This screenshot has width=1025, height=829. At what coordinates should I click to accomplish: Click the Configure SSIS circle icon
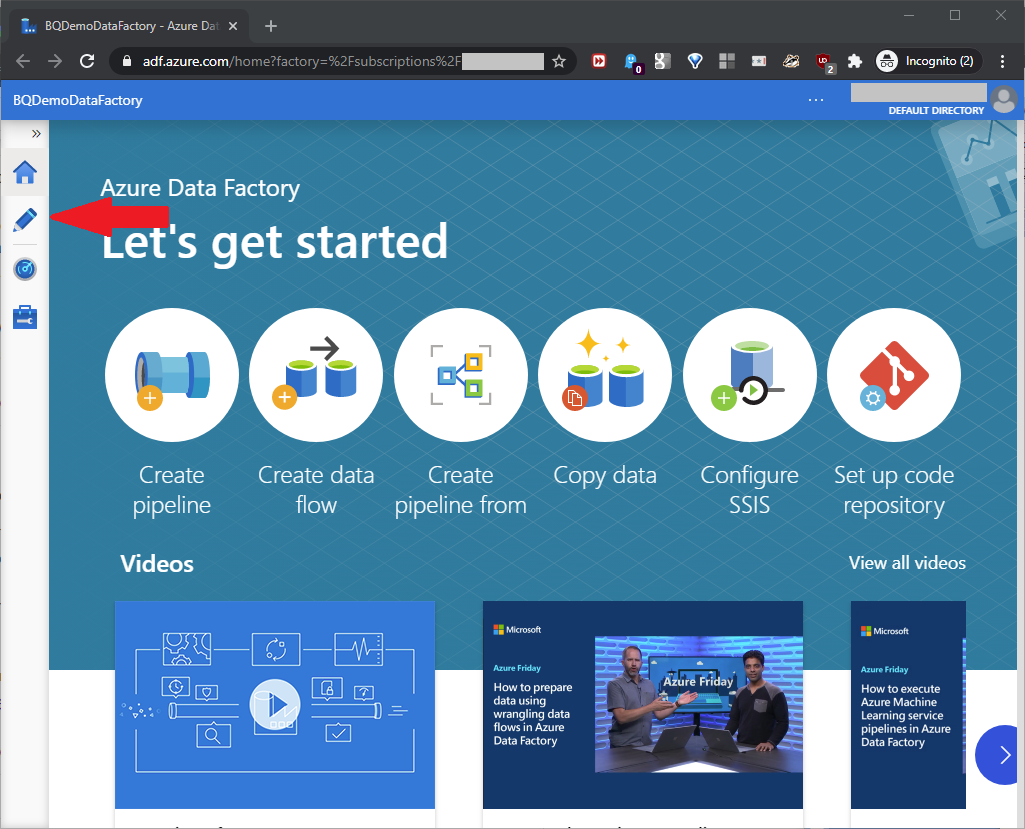(749, 375)
